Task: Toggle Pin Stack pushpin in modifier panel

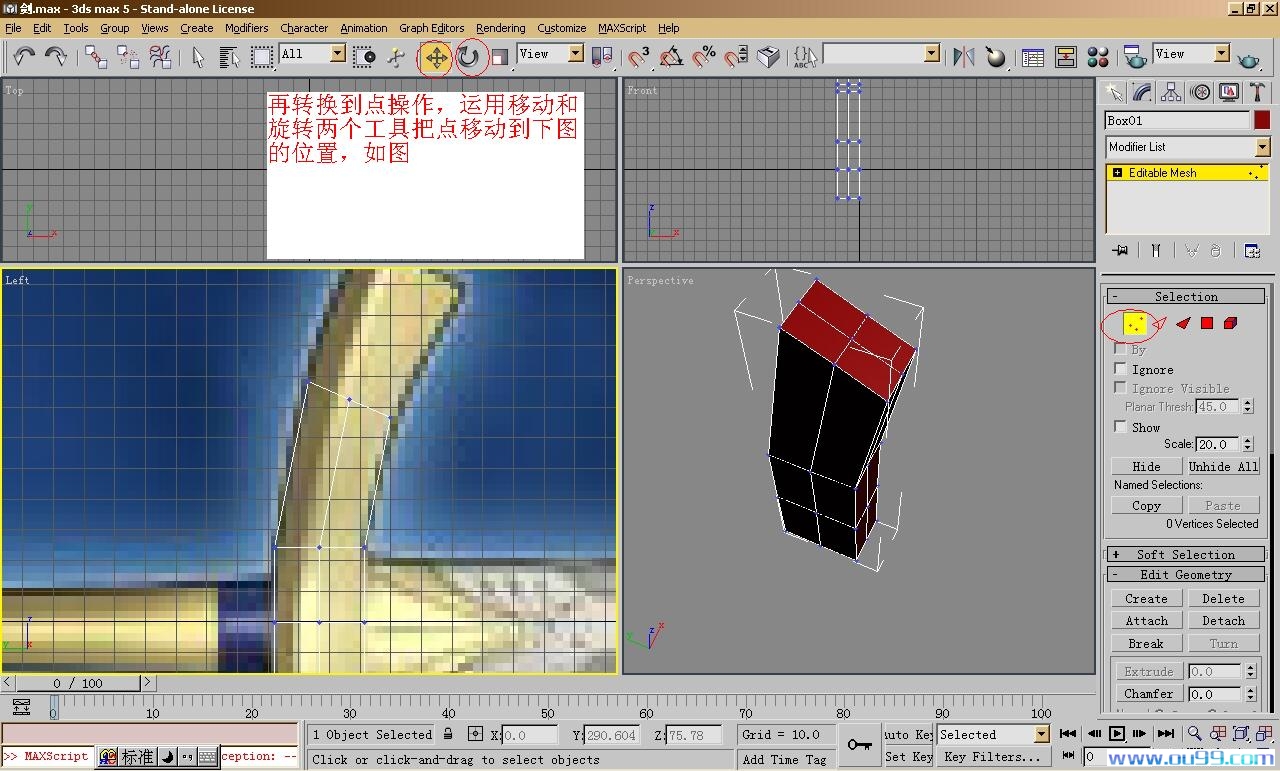Action: pyautogui.click(x=1120, y=250)
